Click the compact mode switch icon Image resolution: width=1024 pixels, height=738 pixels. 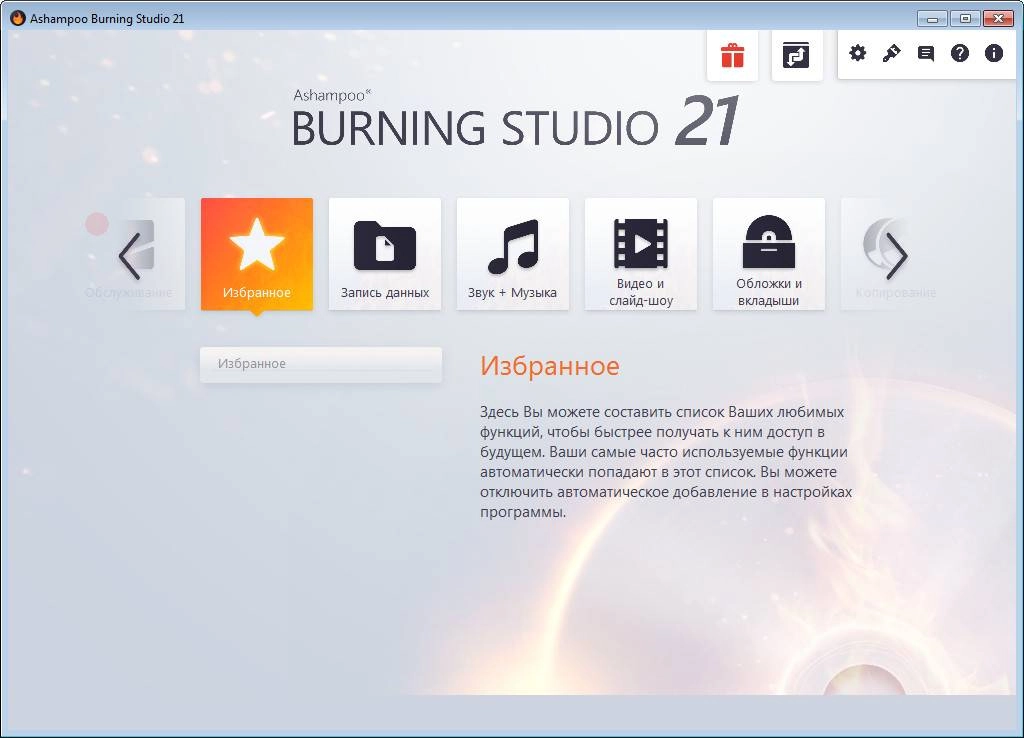tap(796, 56)
